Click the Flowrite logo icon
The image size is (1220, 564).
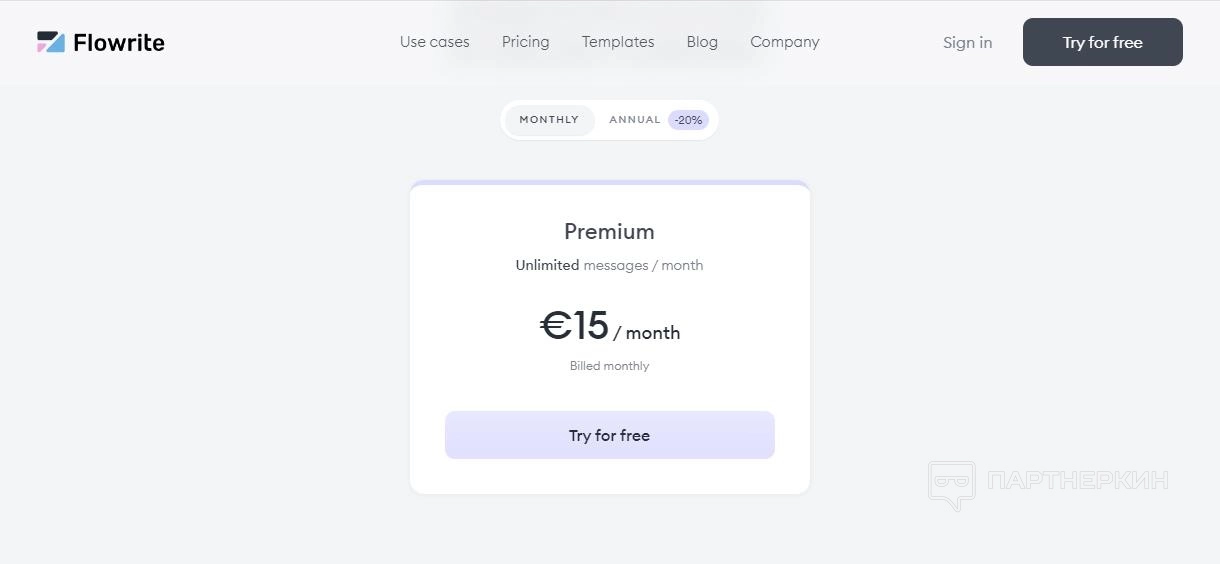pos(51,42)
